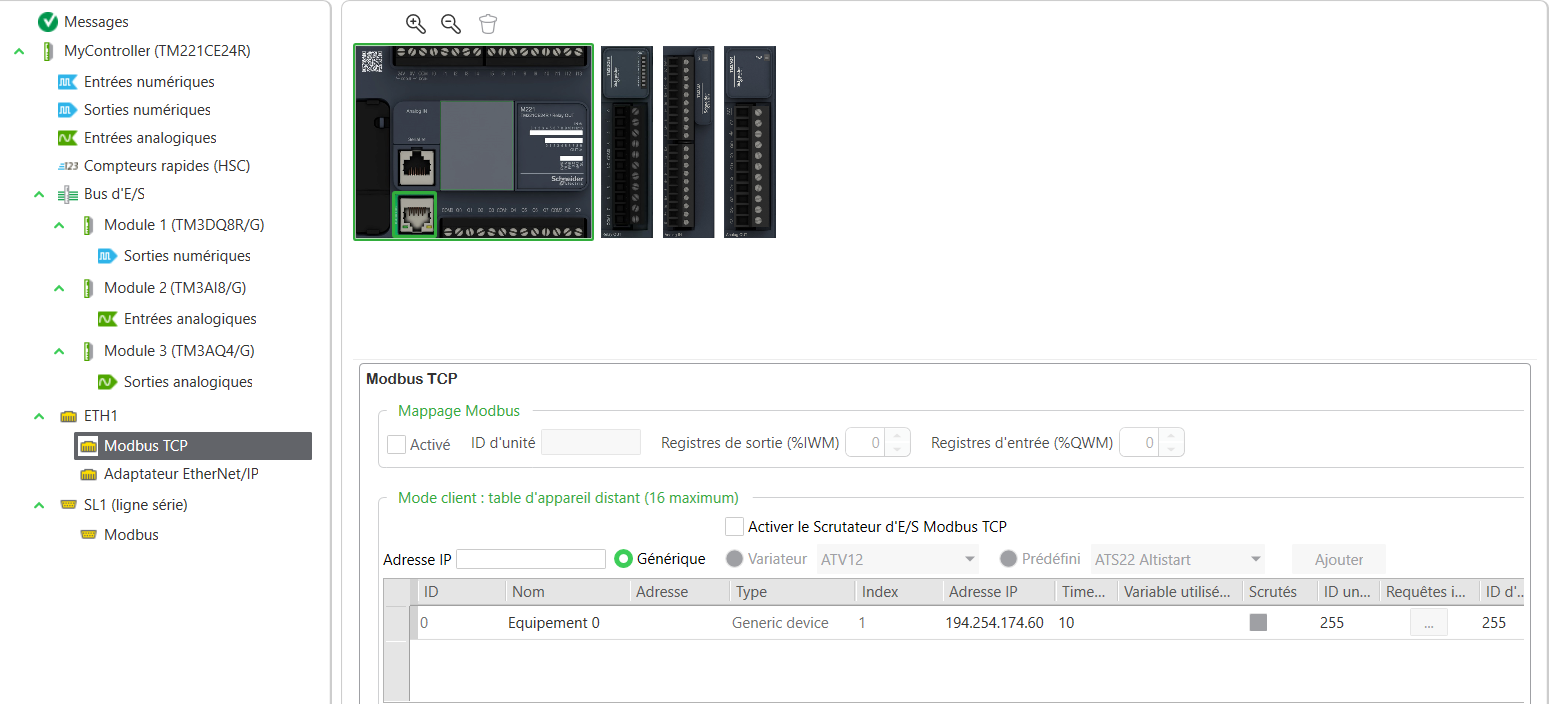Select Modbus under SL1 ligne série
The width and height of the screenshot is (1549, 704).
tap(131, 535)
